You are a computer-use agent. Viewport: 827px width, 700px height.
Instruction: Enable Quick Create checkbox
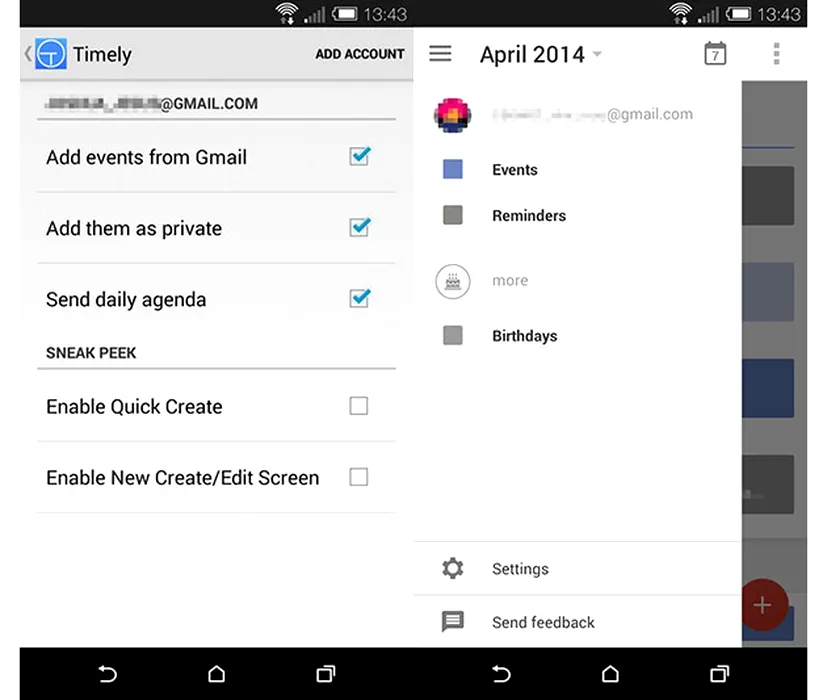pyautogui.click(x=358, y=406)
